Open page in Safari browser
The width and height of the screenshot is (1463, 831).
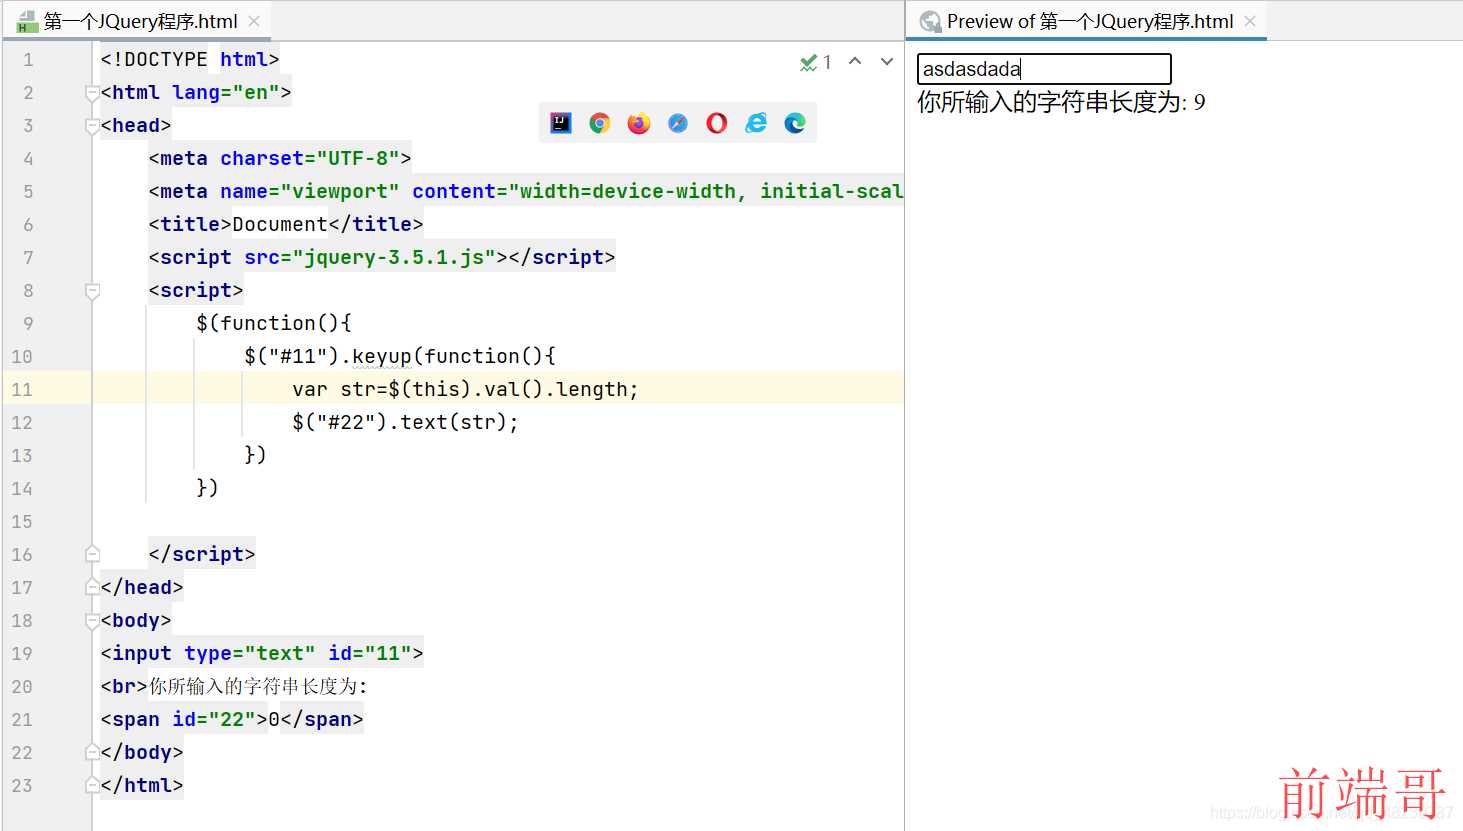pyautogui.click(x=678, y=123)
